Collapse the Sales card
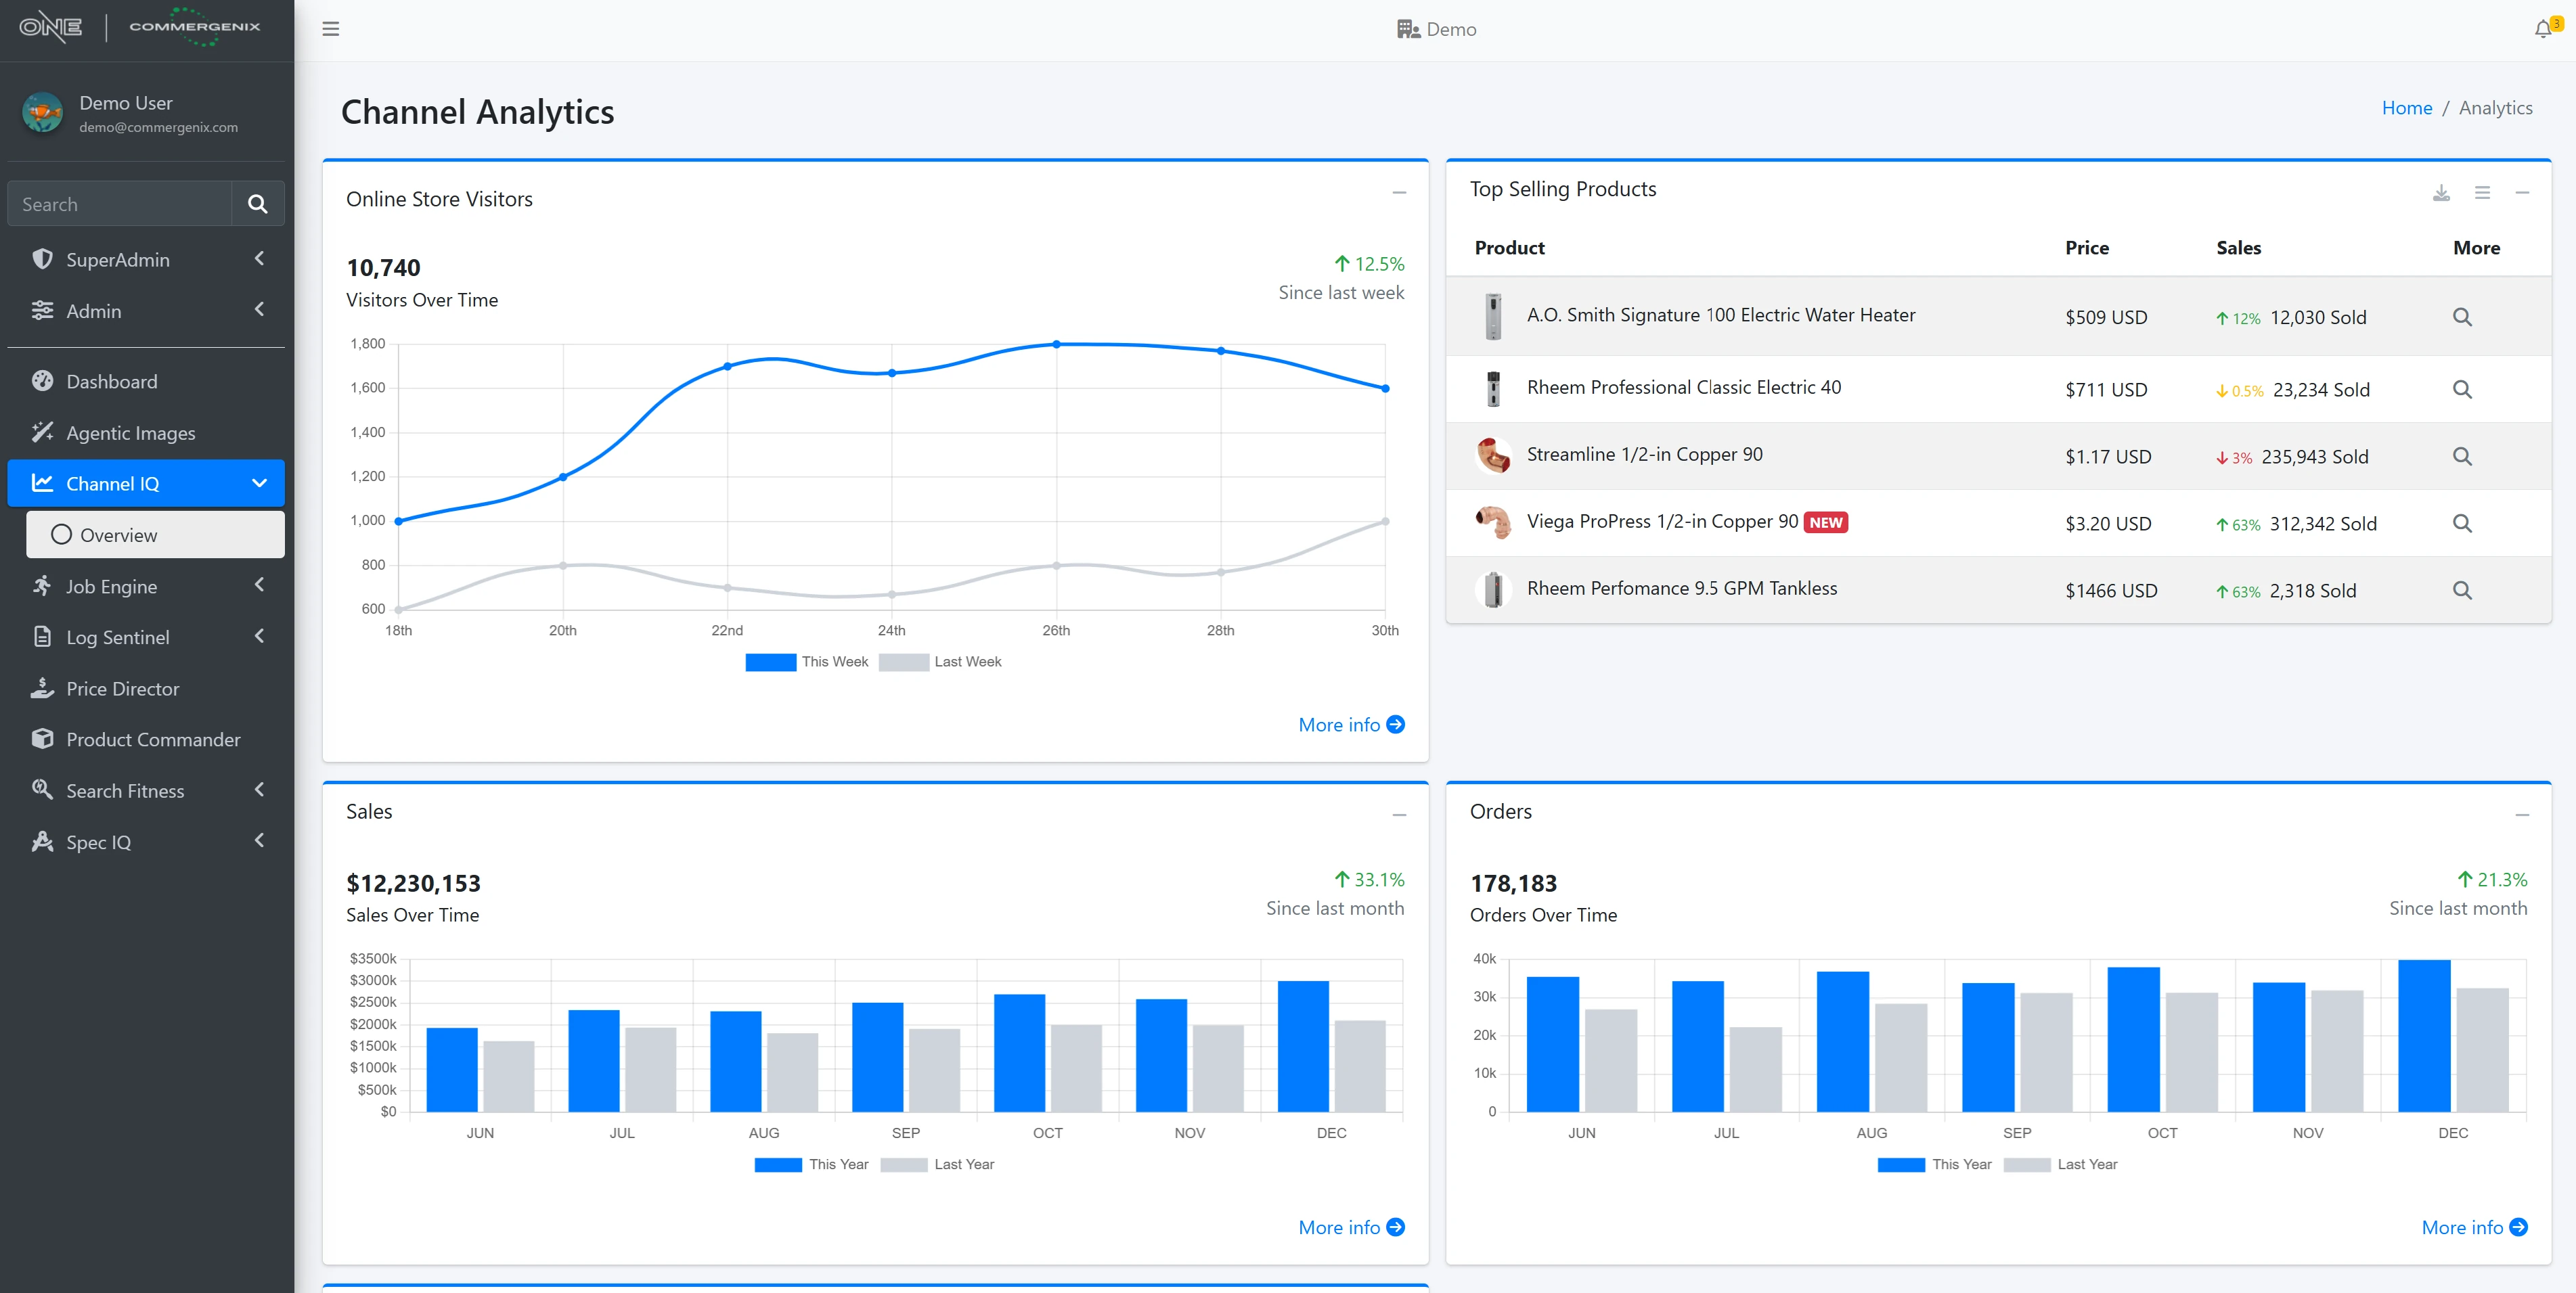2576x1293 pixels. [1399, 815]
